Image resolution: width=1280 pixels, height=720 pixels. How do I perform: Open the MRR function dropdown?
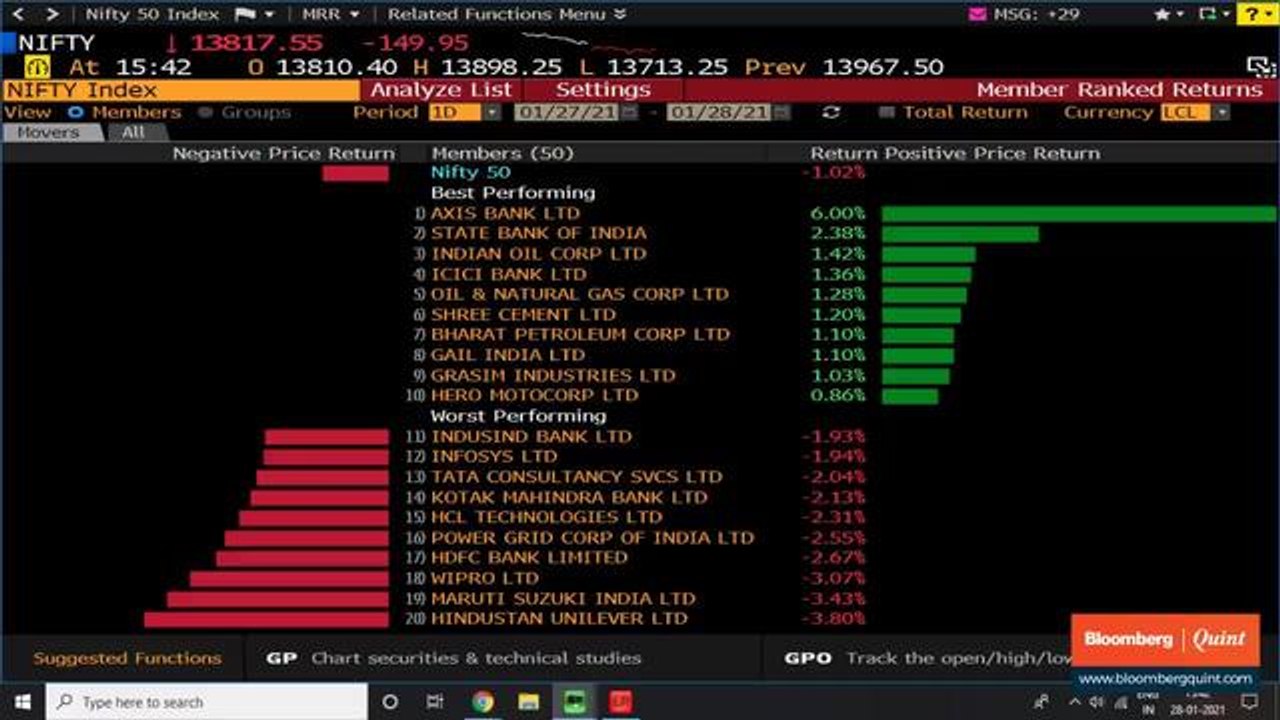(329, 14)
